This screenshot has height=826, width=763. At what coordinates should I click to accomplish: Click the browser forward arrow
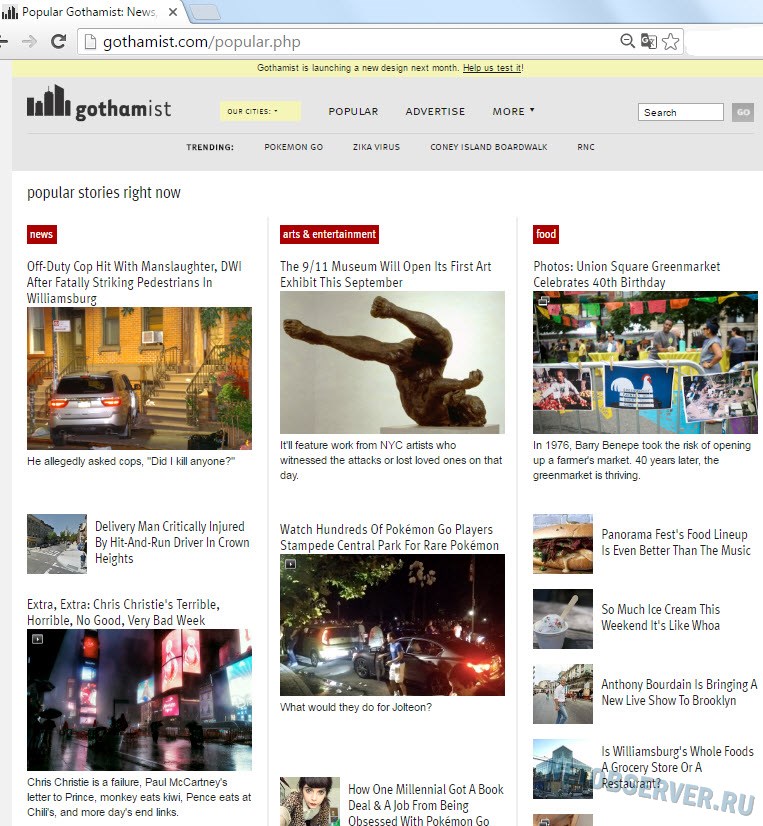[x=30, y=41]
